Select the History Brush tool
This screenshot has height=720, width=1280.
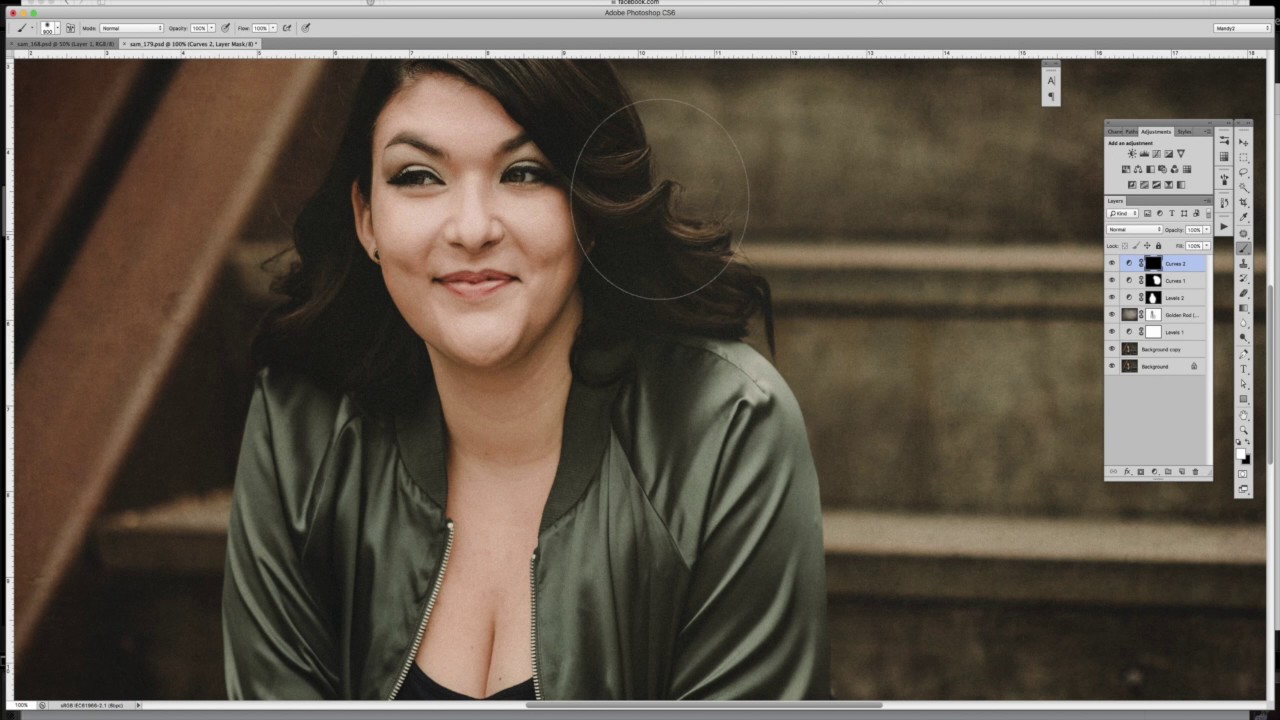[x=1244, y=277]
